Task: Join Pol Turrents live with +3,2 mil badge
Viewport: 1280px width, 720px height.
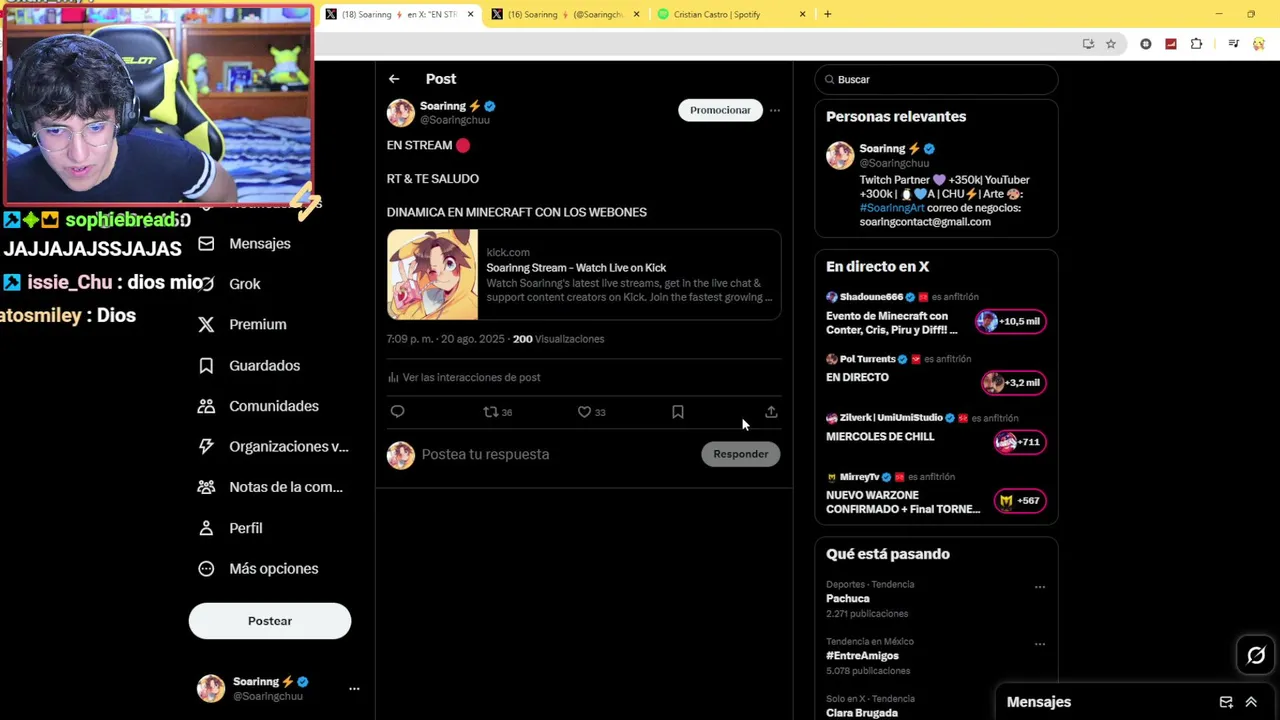Action: [1013, 382]
